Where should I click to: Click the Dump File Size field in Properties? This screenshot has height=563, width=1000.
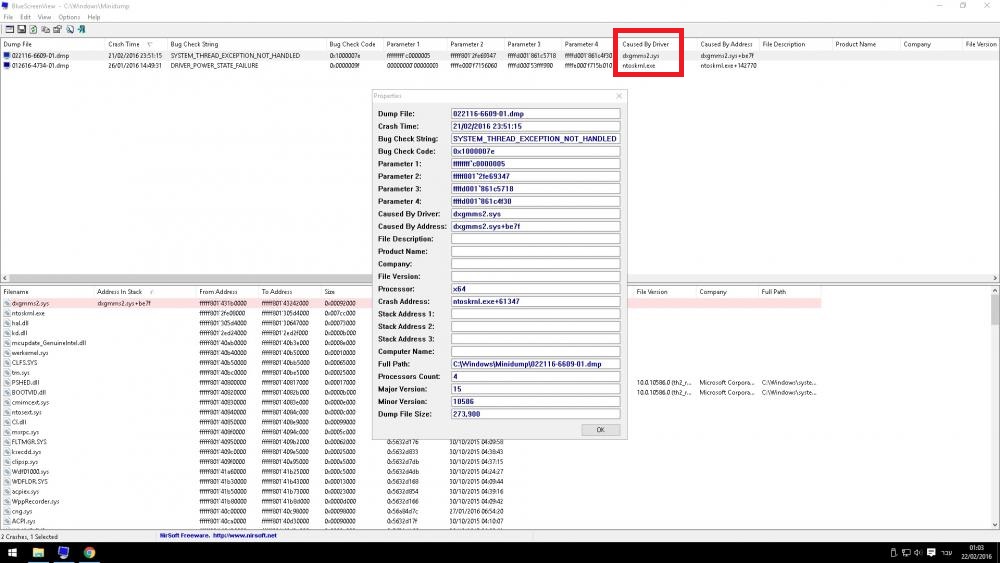coord(535,414)
